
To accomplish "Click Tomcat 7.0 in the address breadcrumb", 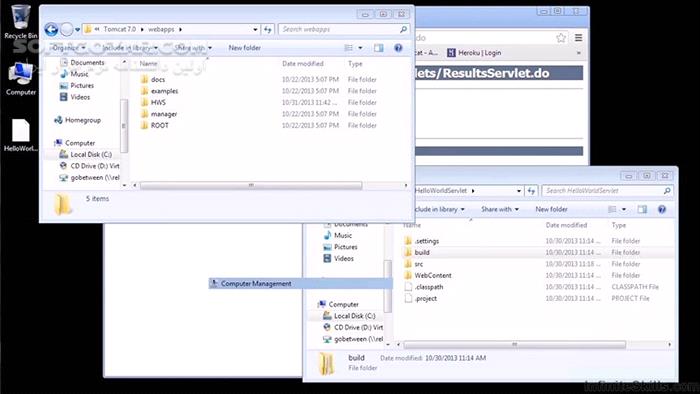I will click(x=119, y=29).
